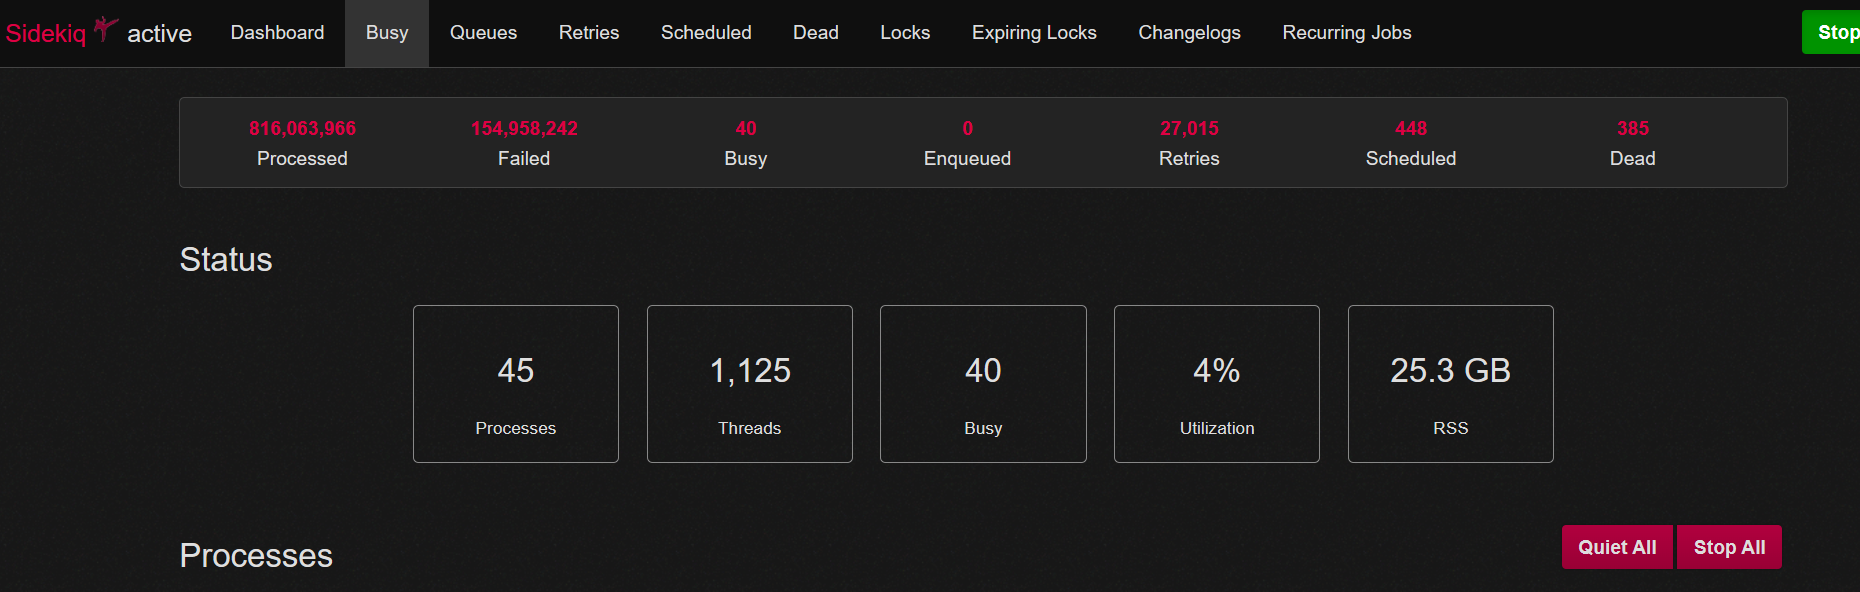Open the 385 Dead summary link
The width and height of the screenshot is (1860, 592).
tap(1632, 142)
